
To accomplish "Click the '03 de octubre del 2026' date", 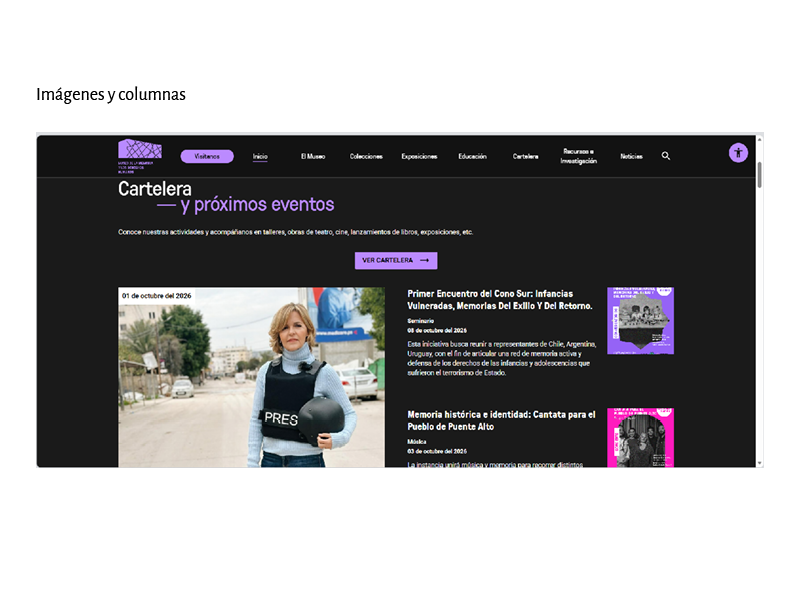I will [x=437, y=452].
